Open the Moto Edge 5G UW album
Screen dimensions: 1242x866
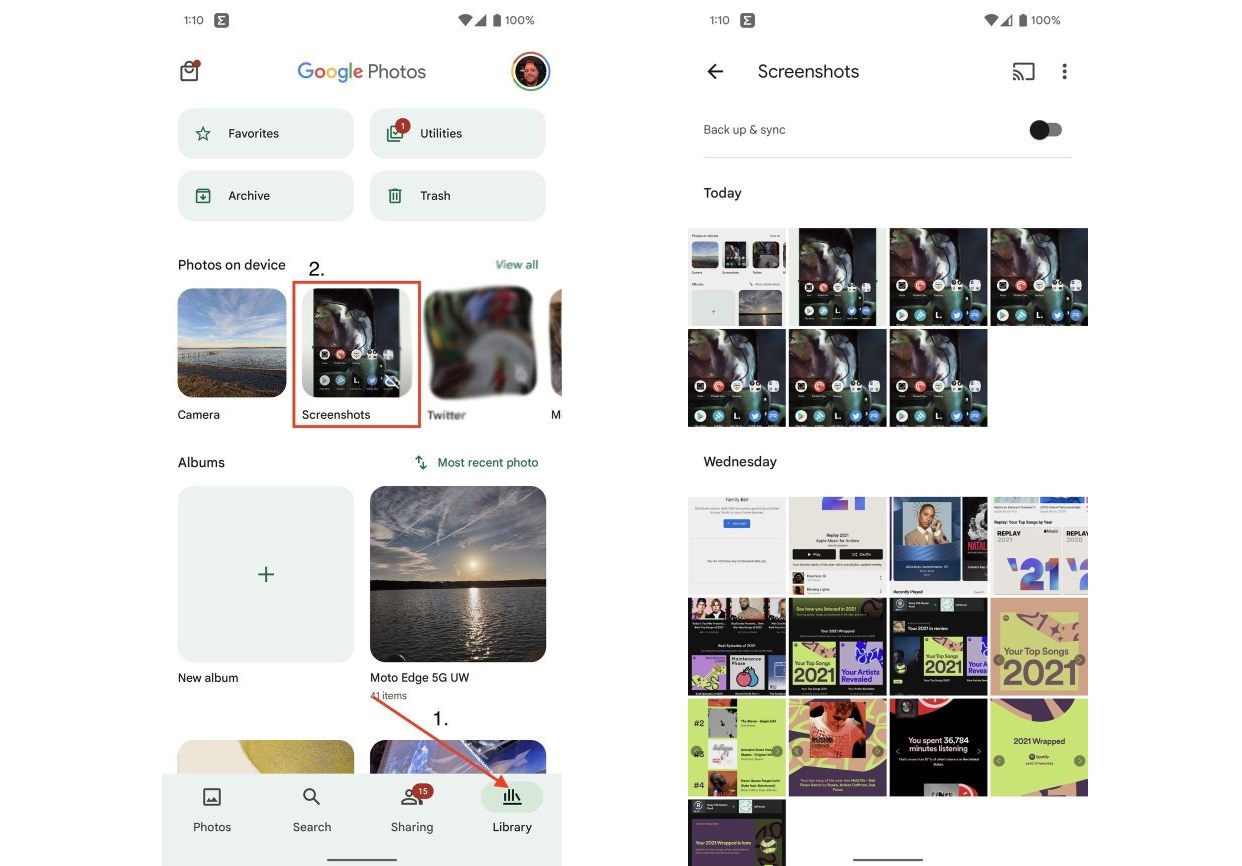click(x=458, y=574)
